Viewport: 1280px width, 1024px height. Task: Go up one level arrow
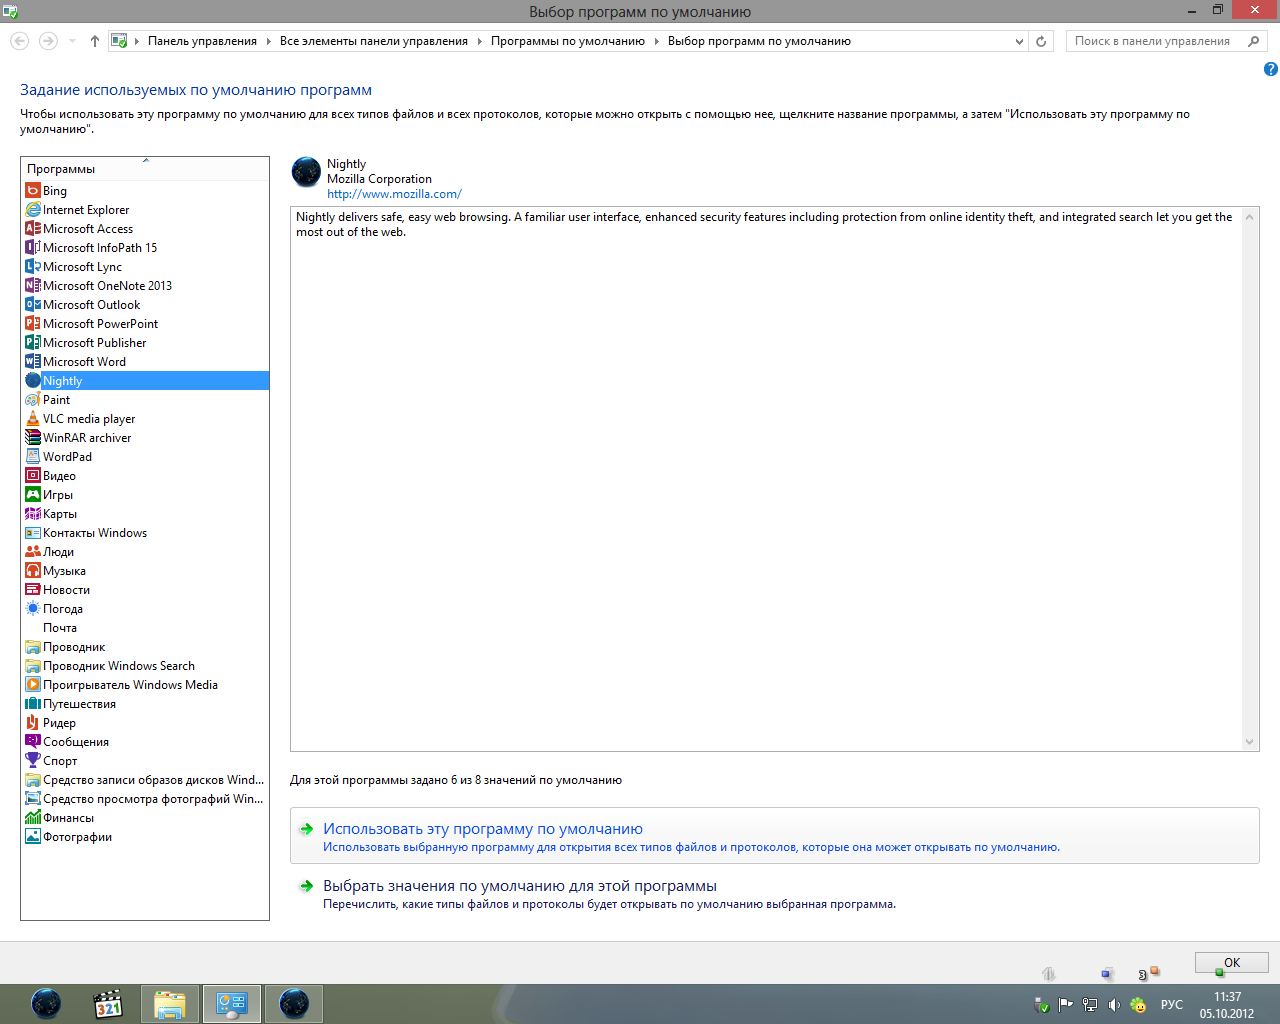point(95,41)
